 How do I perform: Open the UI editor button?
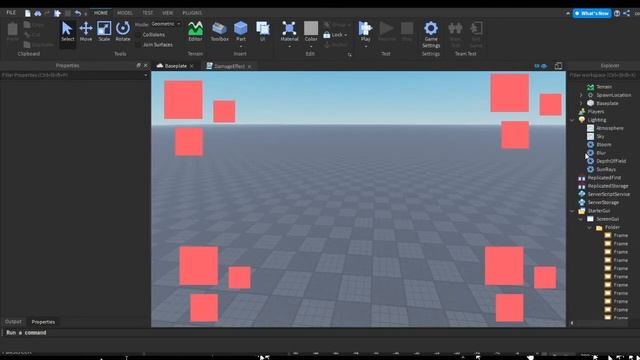262,32
